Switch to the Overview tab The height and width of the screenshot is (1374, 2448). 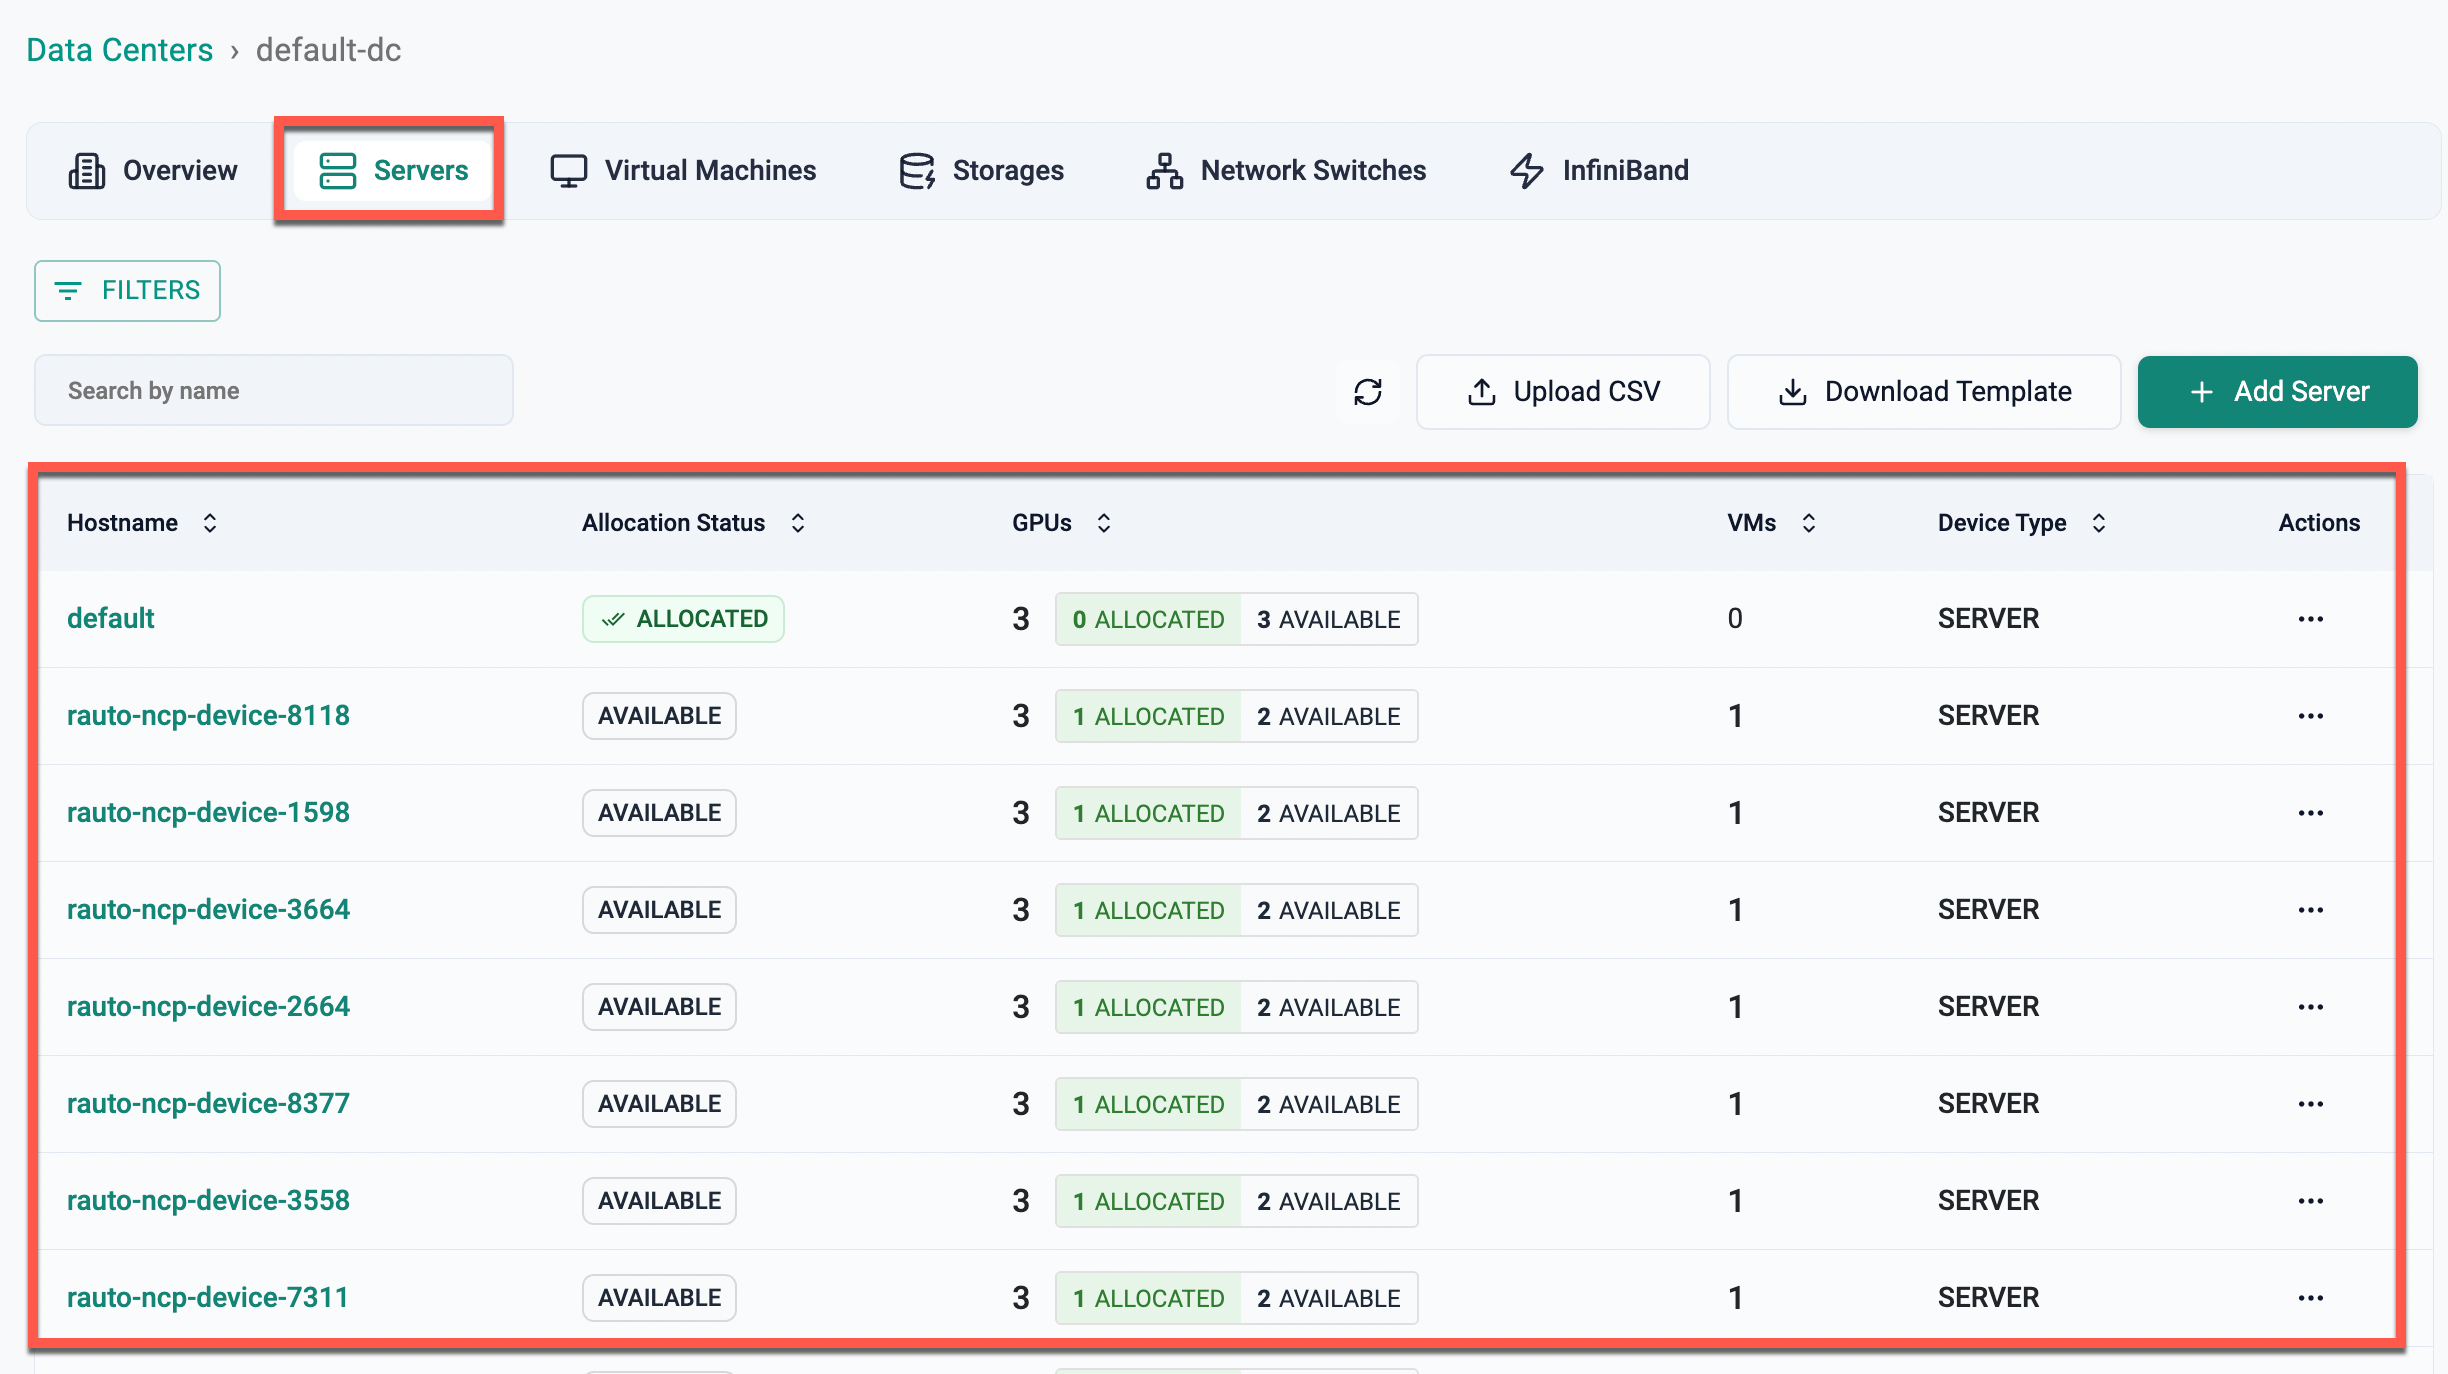pyautogui.click(x=153, y=171)
